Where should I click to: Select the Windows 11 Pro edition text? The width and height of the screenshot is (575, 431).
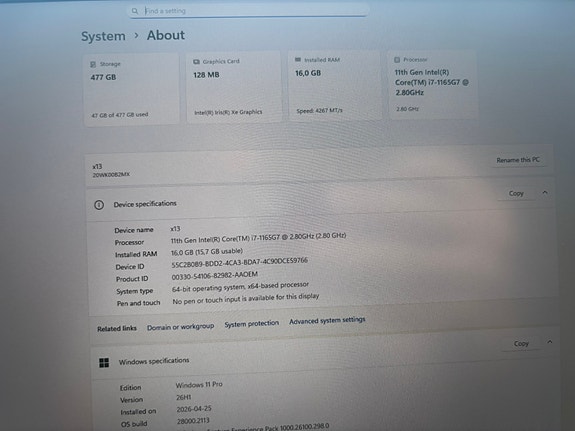pyautogui.click(x=199, y=385)
